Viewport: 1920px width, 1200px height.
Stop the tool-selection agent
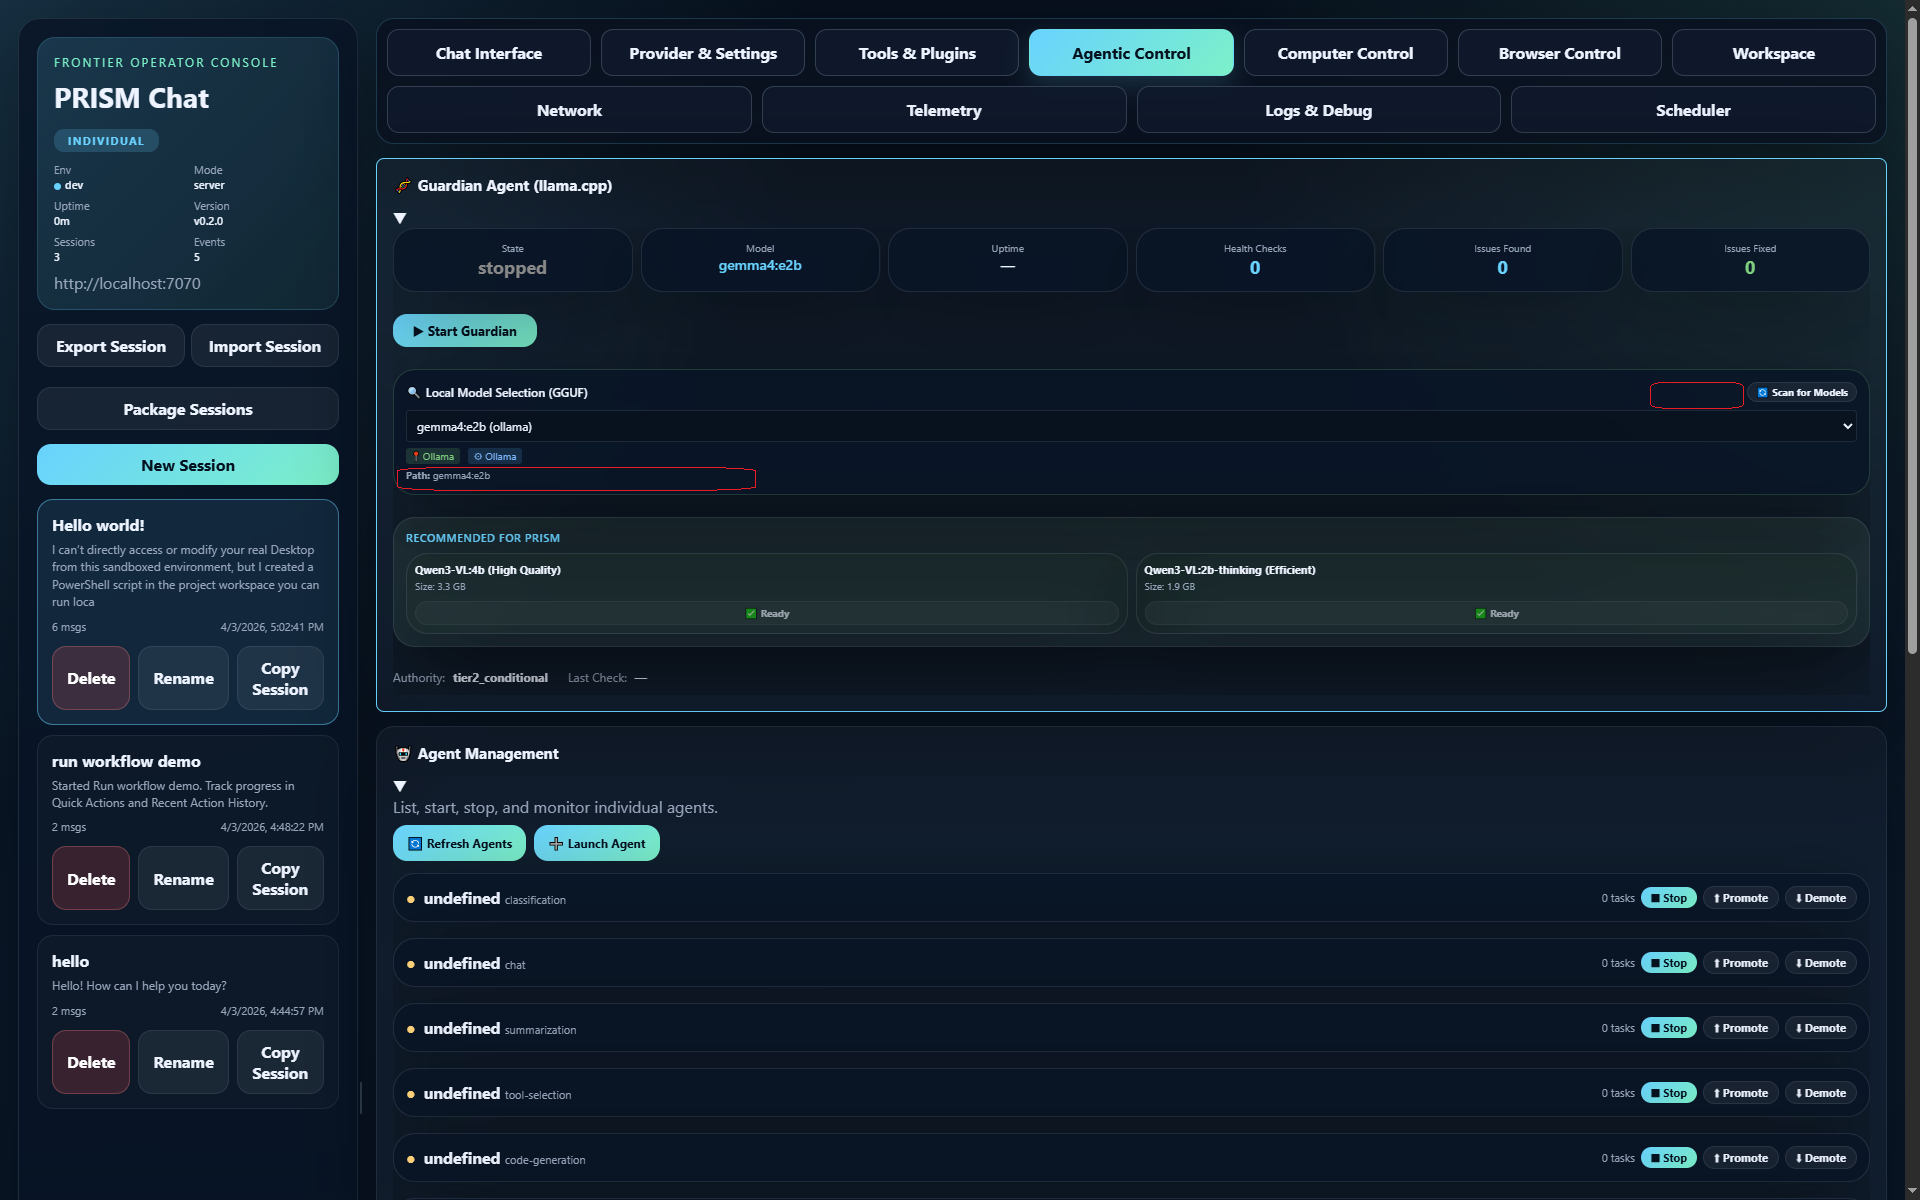tap(1669, 1093)
